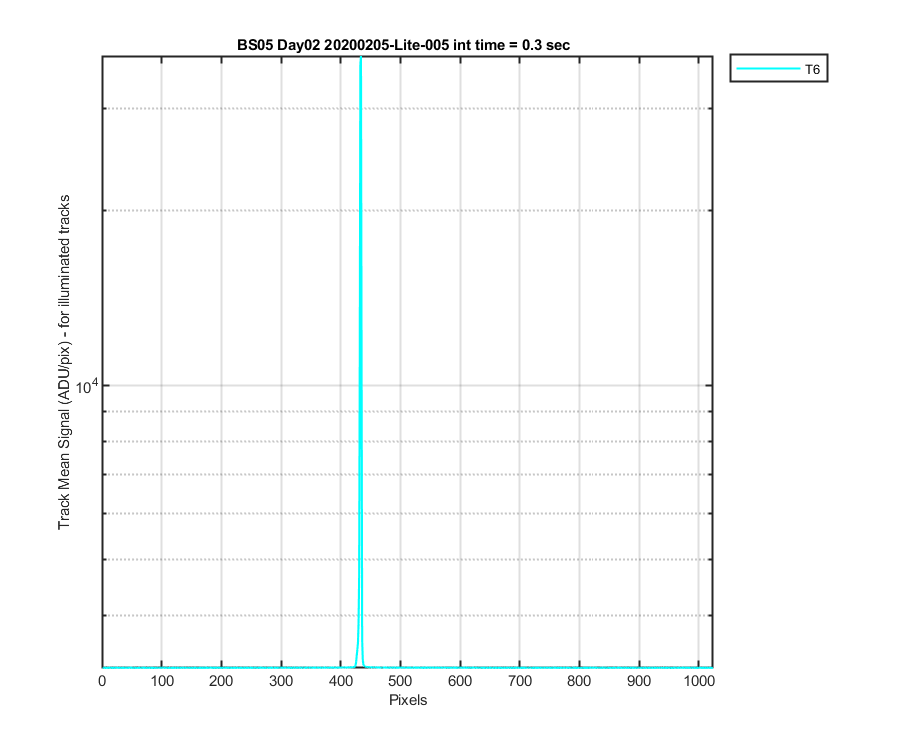This screenshot has width=900, height=750.
Task: Click the x-axis tick label 800
Action: point(579,681)
